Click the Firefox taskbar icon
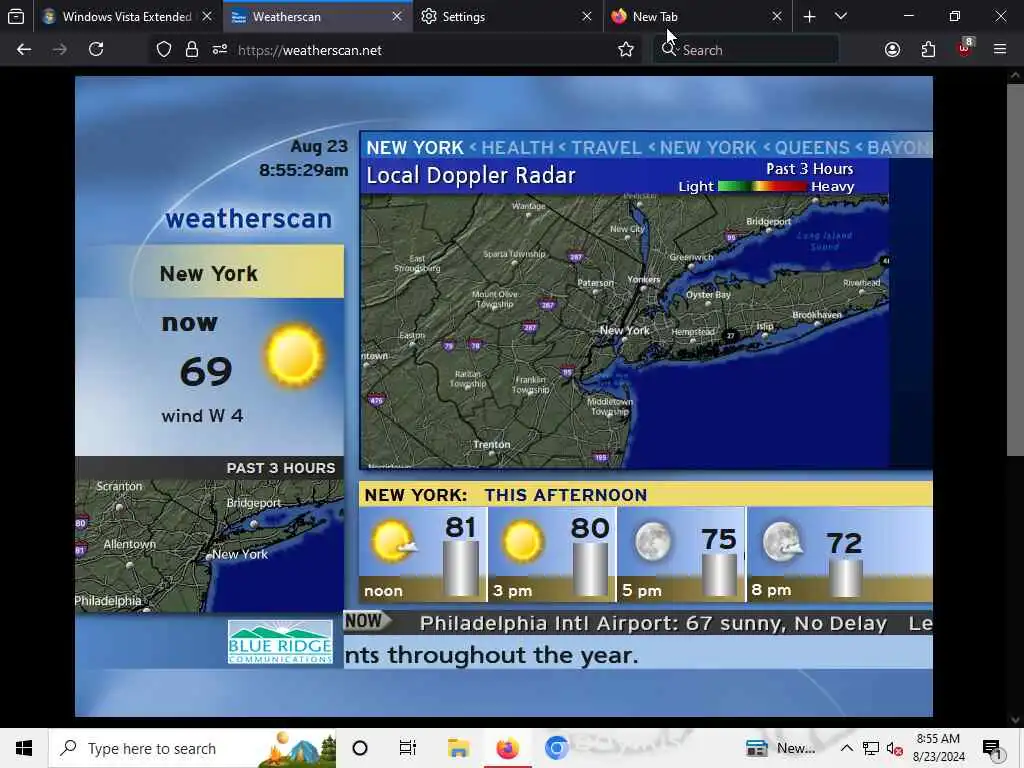 point(507,748)
